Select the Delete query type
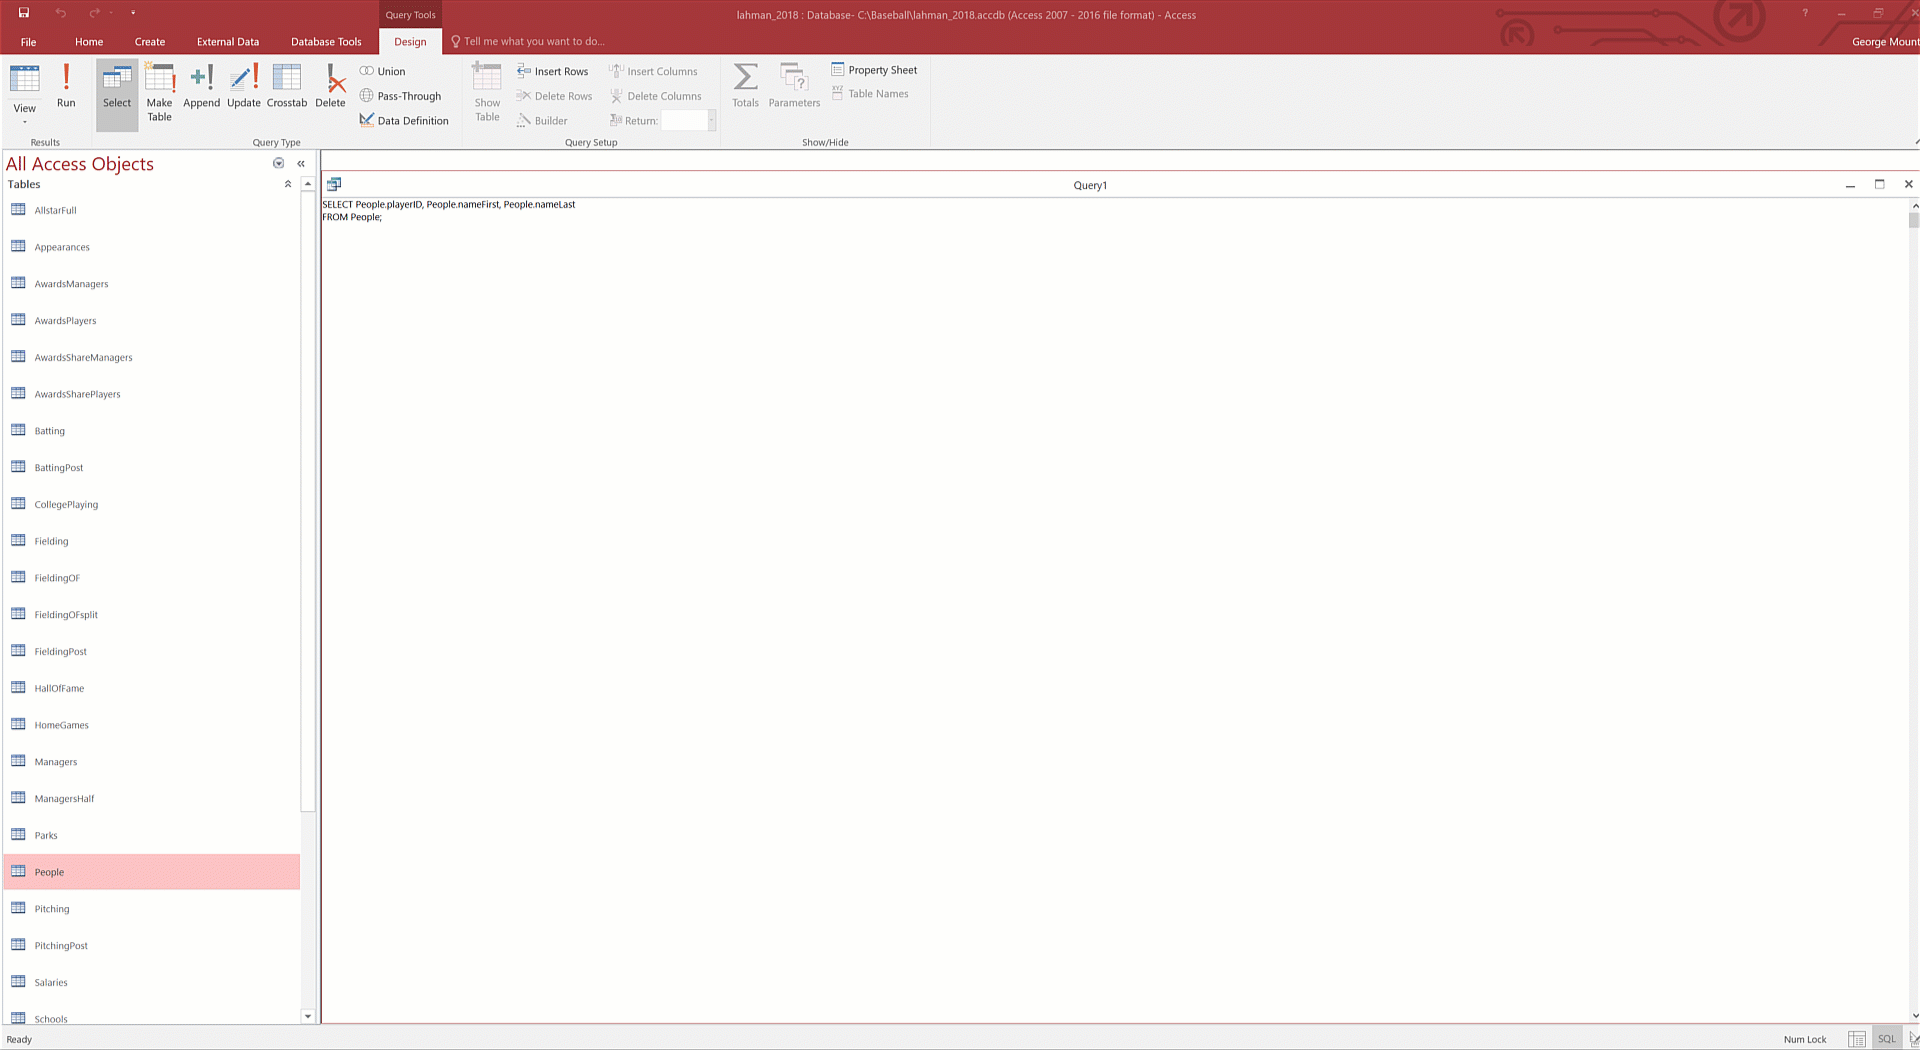Image resolution: width=1920 pixels, height=1050 pixels. coord(330,86)
